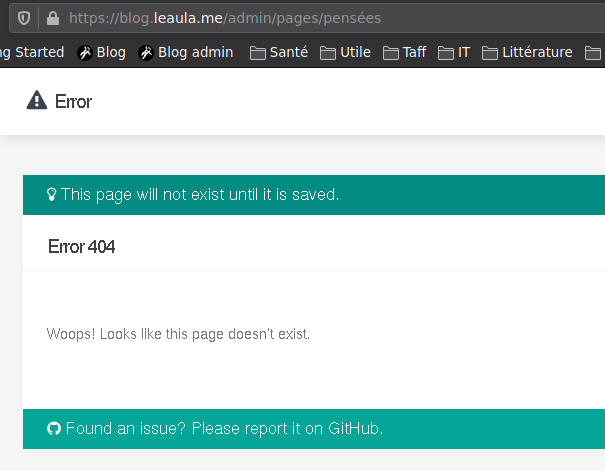
Task: Click 'Found an issue? Please report it on GitHub.' link
Action: (x=224, y=429)
